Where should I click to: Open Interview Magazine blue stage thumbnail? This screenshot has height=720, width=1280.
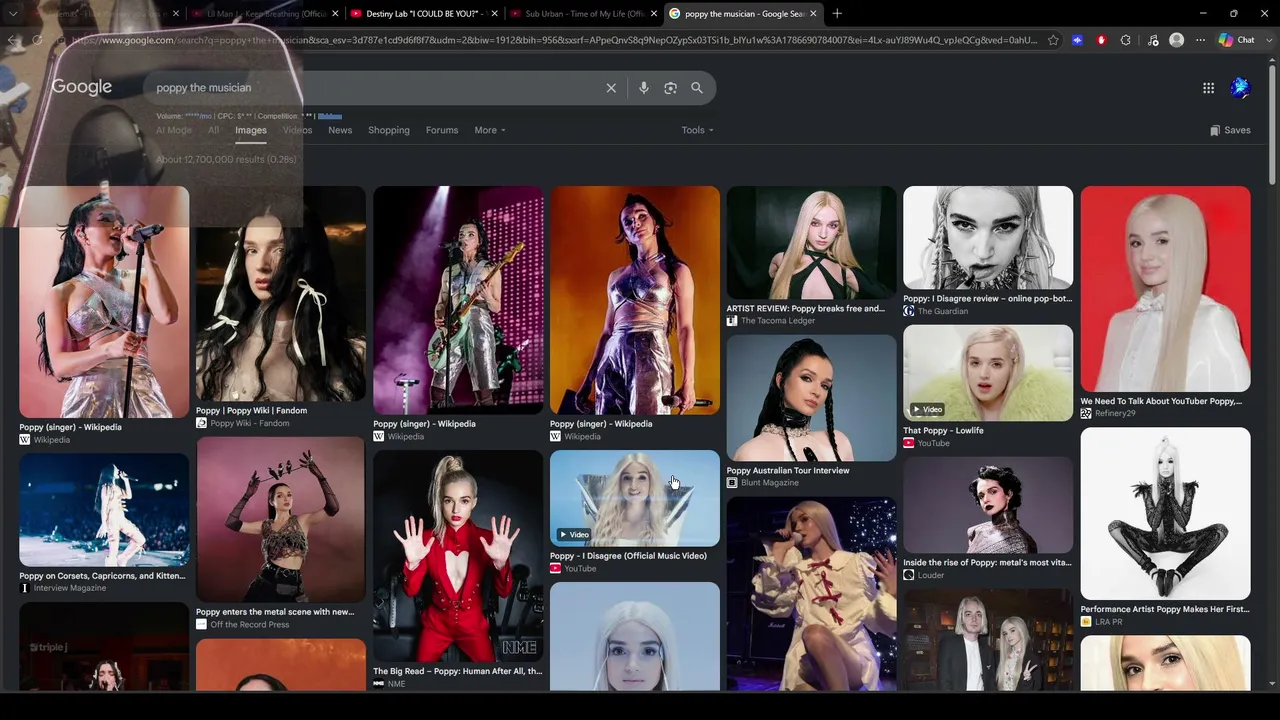tap(104, 510)
